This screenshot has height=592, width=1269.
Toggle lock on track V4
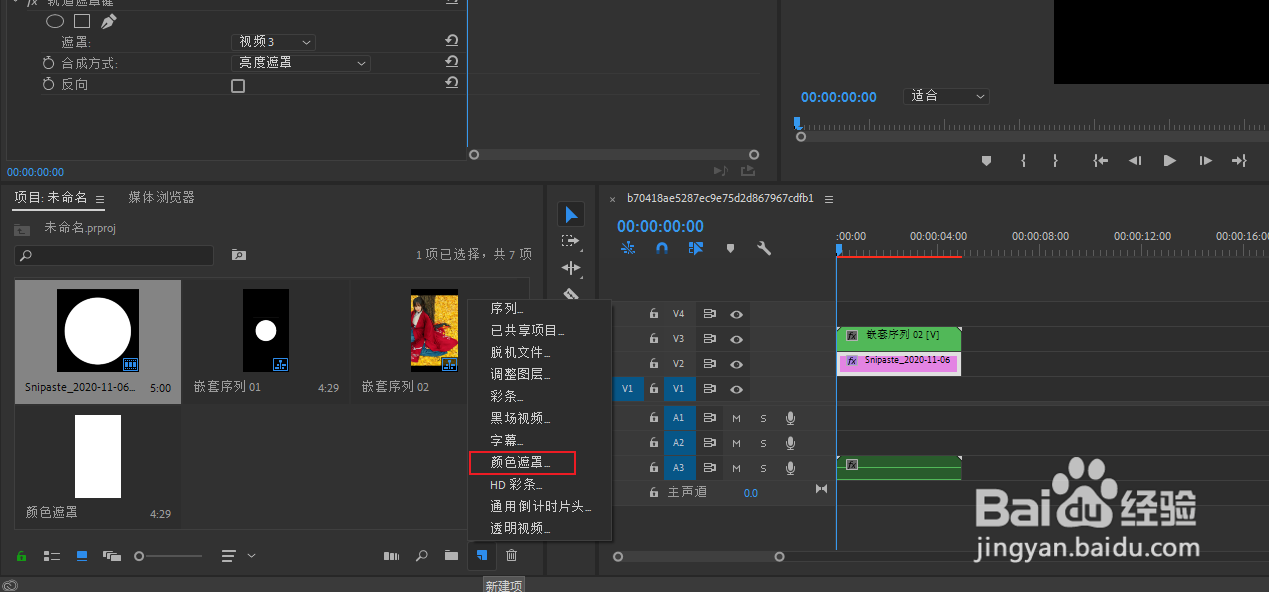pos(653,314)
